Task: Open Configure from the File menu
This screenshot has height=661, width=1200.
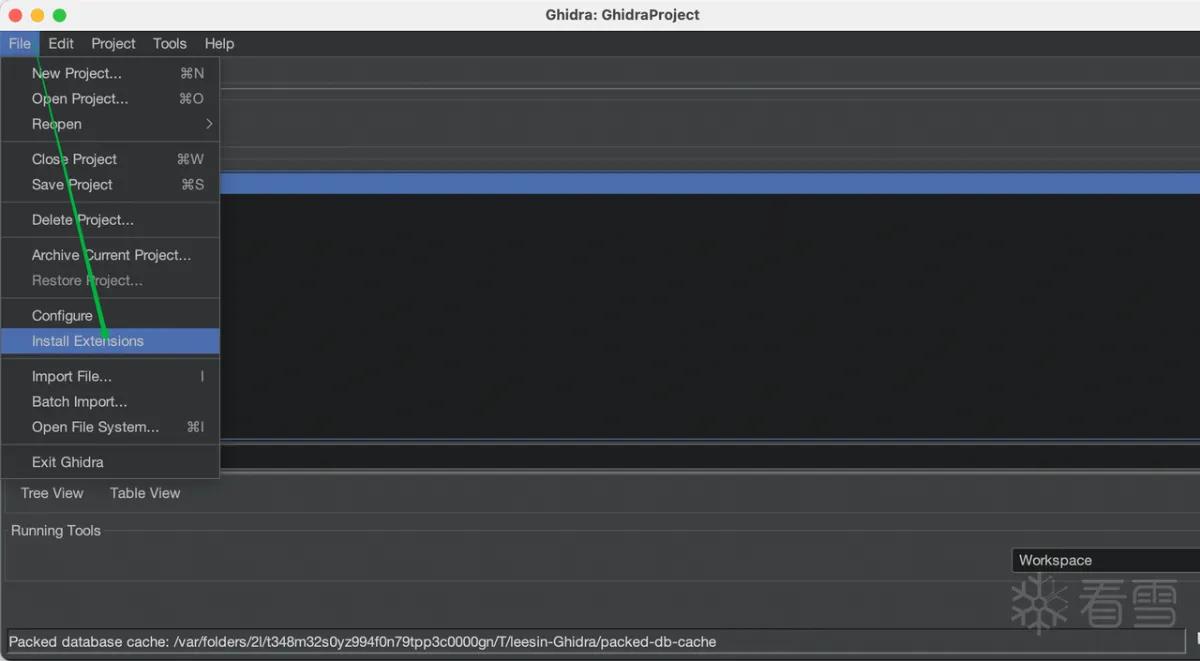Action: 110,315
